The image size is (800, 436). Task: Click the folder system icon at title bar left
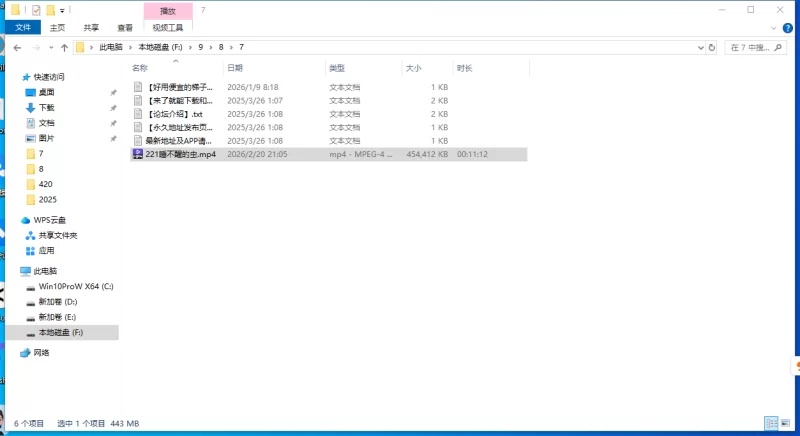15,10
